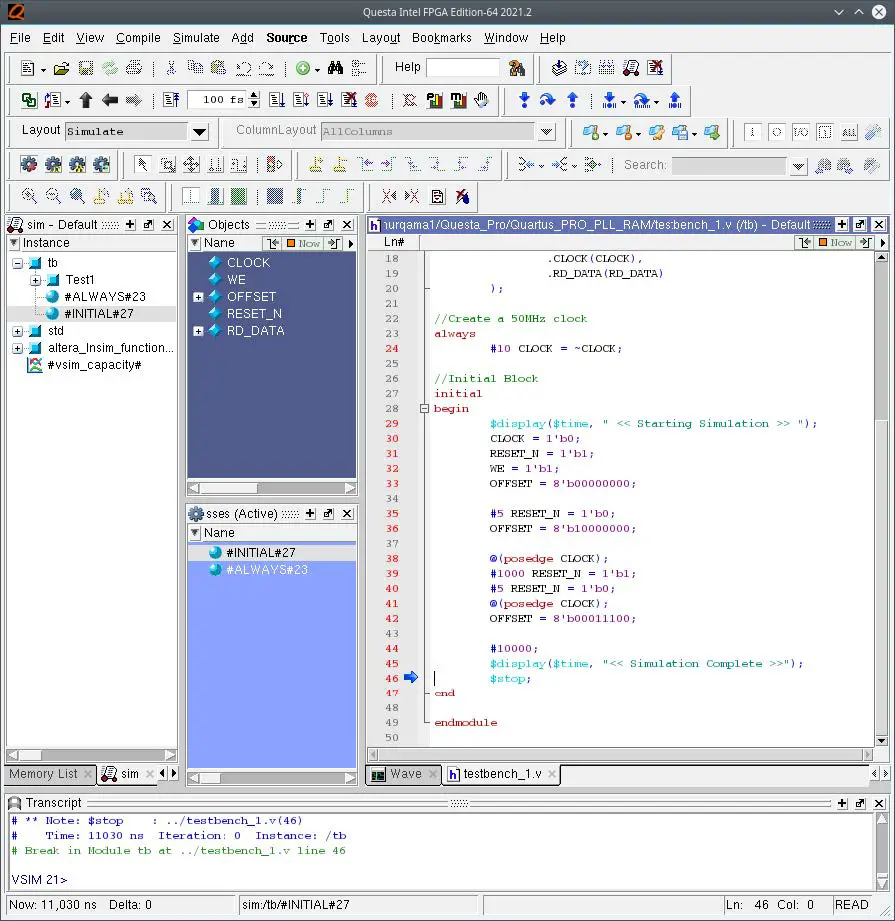Click the Open file icon
Viewport: 895px width, 921px height.
(x=62, y=67)
